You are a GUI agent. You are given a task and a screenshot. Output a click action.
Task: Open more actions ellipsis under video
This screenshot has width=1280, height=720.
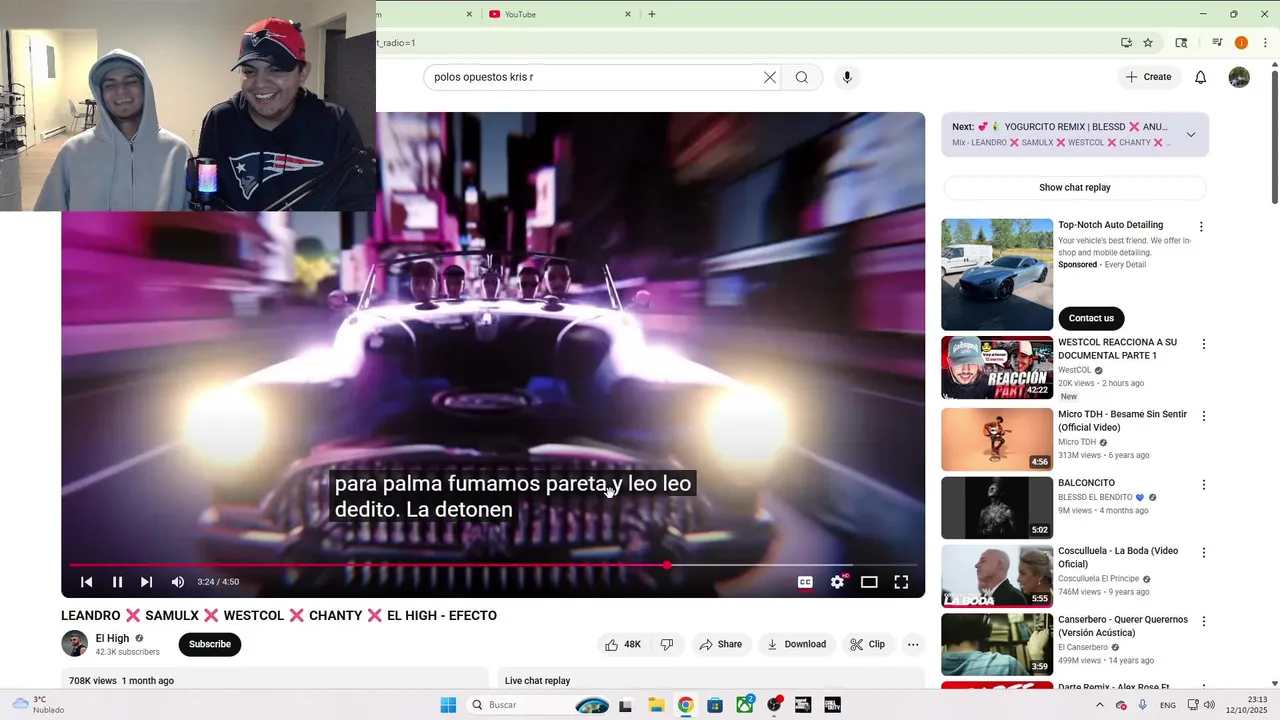tap(913, 644)
